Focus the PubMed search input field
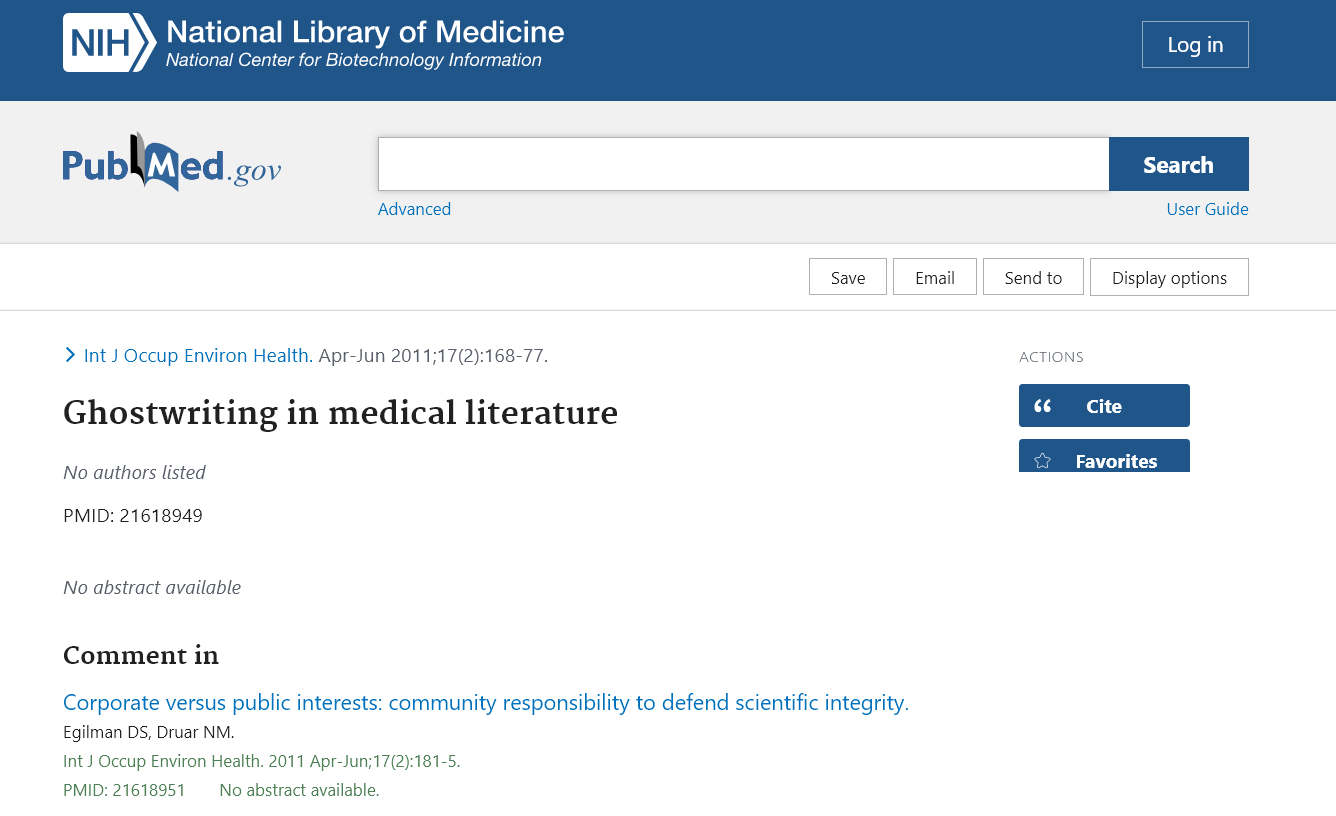1336x816 pixels. (743, 164)
